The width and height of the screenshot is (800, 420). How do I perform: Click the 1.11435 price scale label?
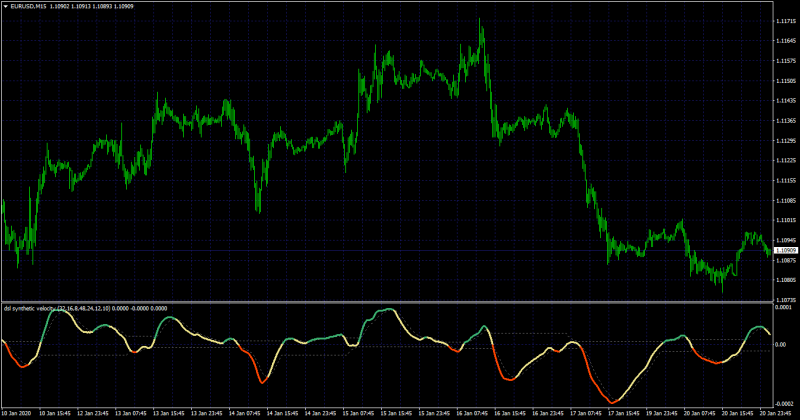click(786, 101)
